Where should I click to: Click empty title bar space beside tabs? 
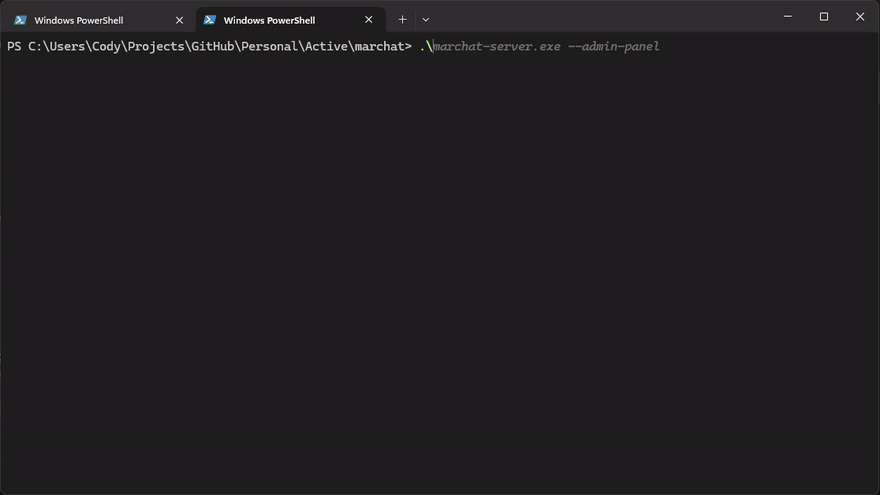click(x=601, y=17)
